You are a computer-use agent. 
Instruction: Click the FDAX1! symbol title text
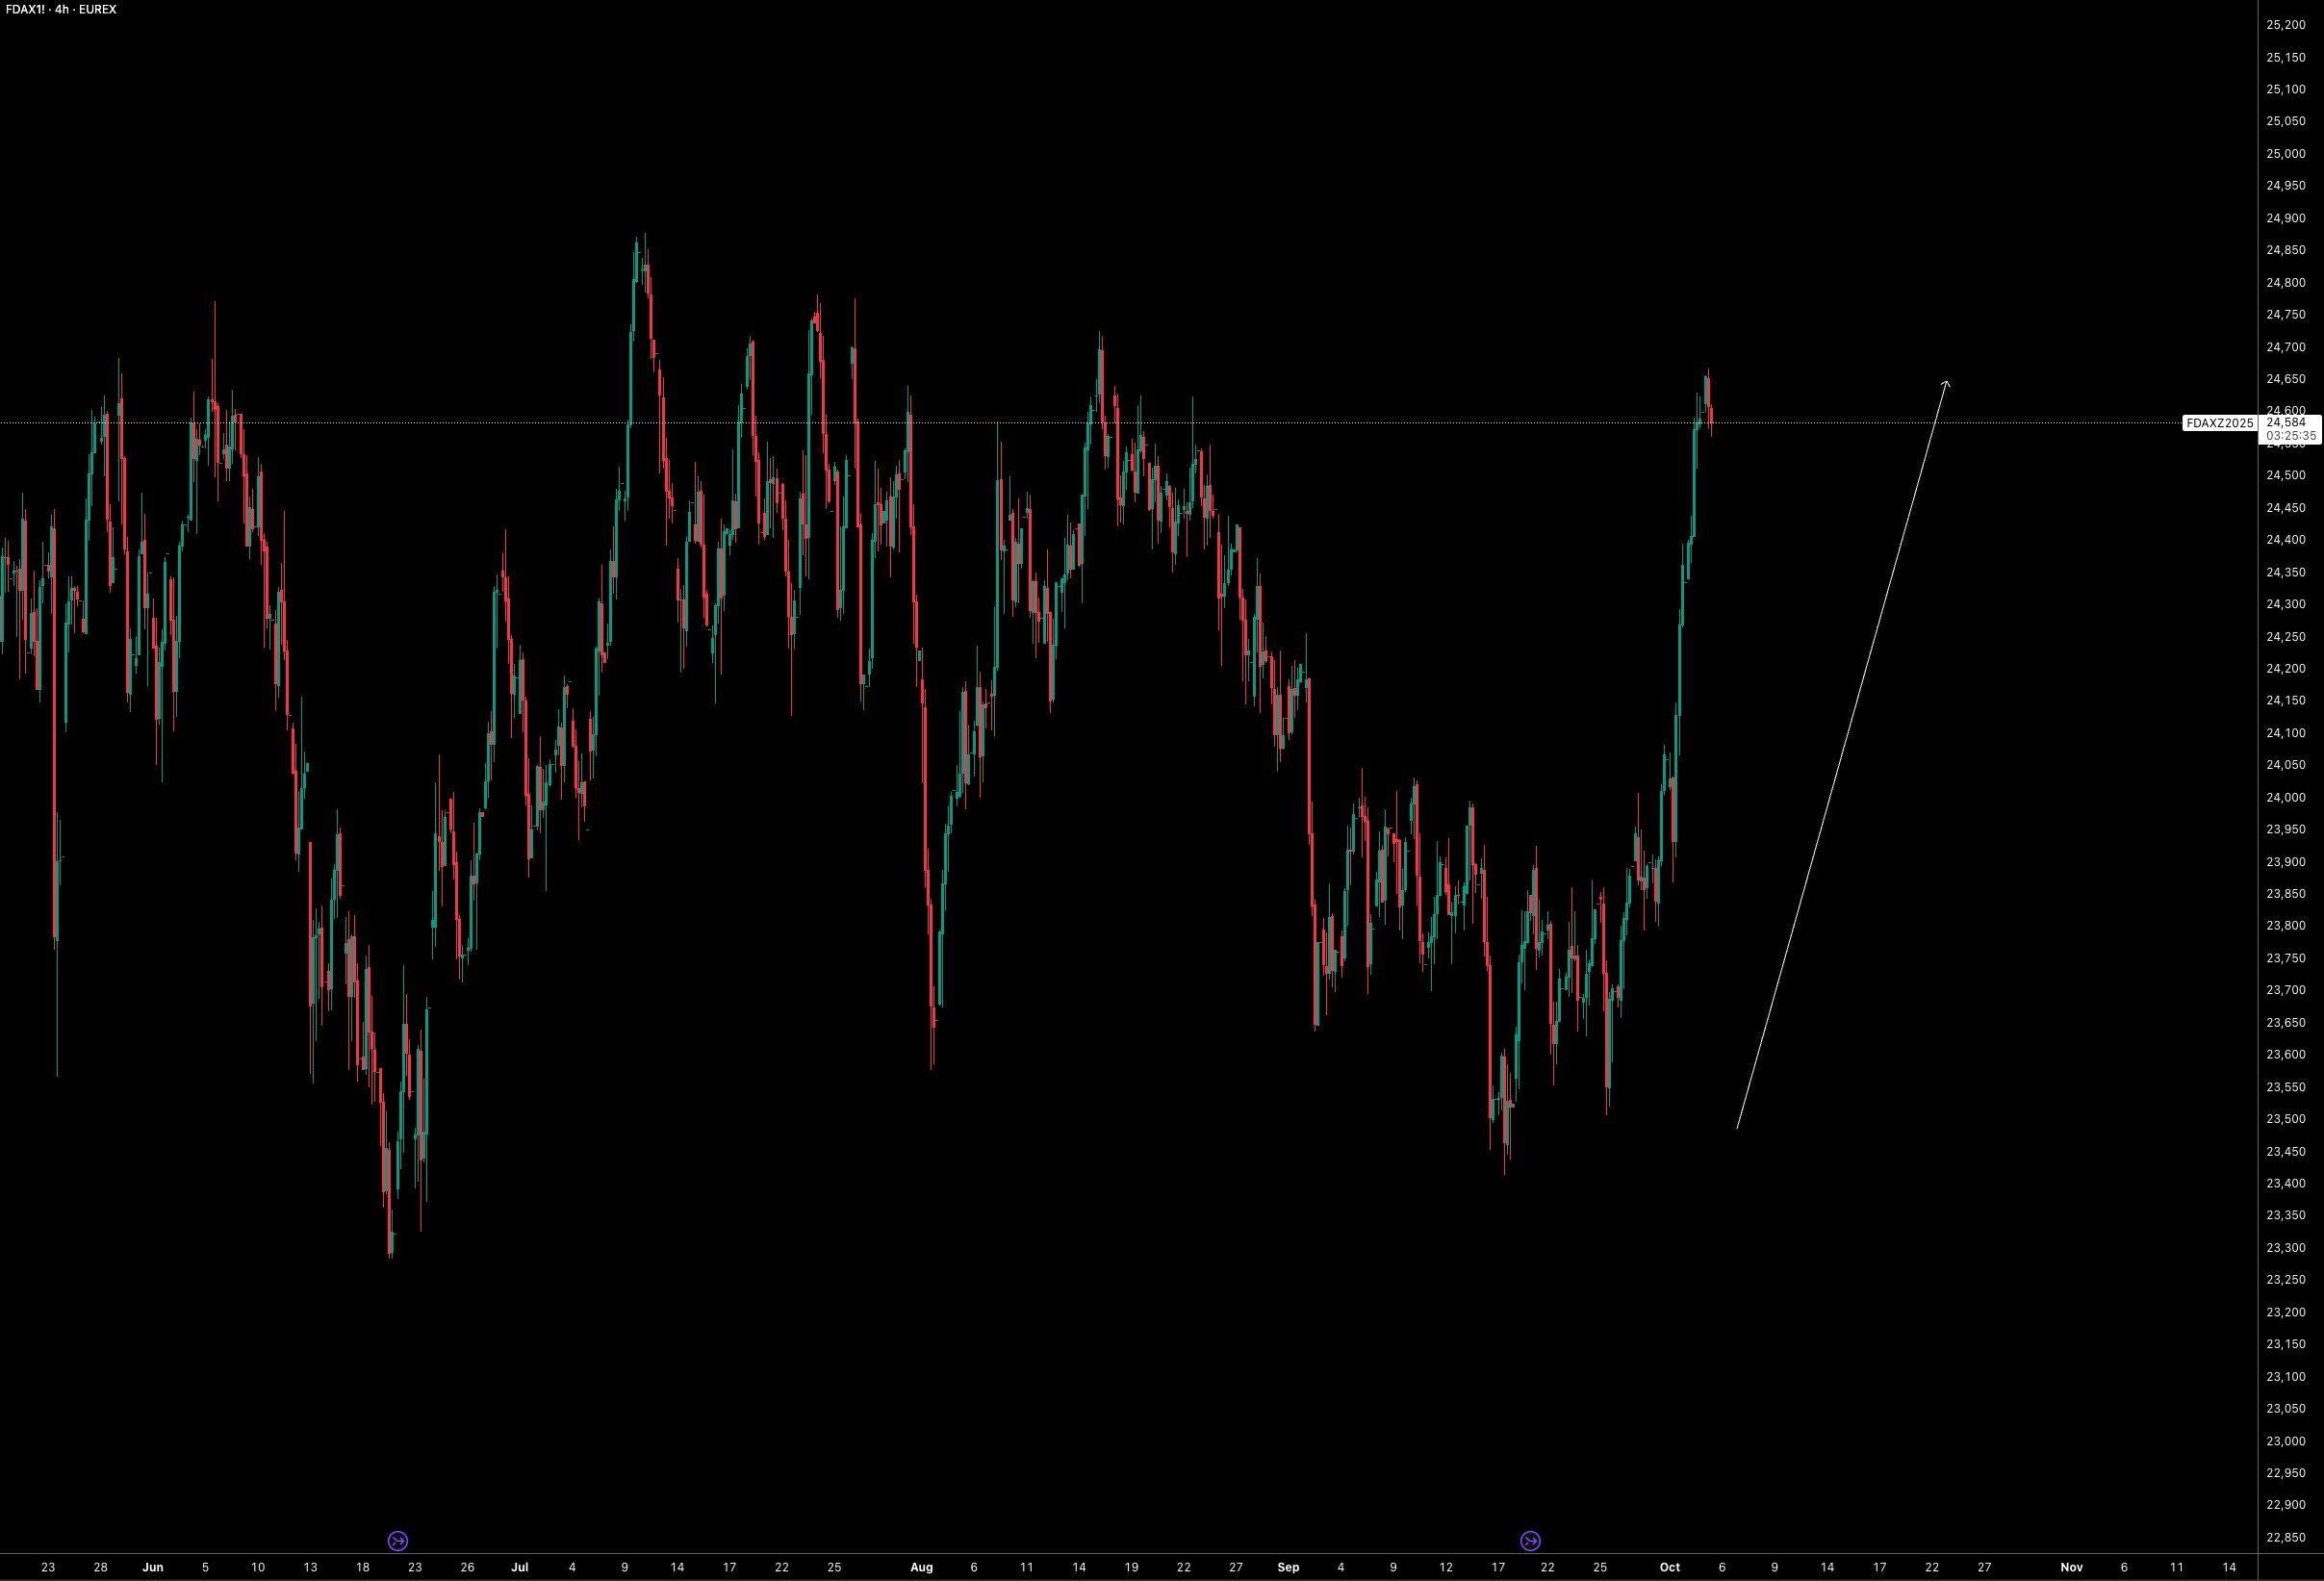(x=26, y=9)
